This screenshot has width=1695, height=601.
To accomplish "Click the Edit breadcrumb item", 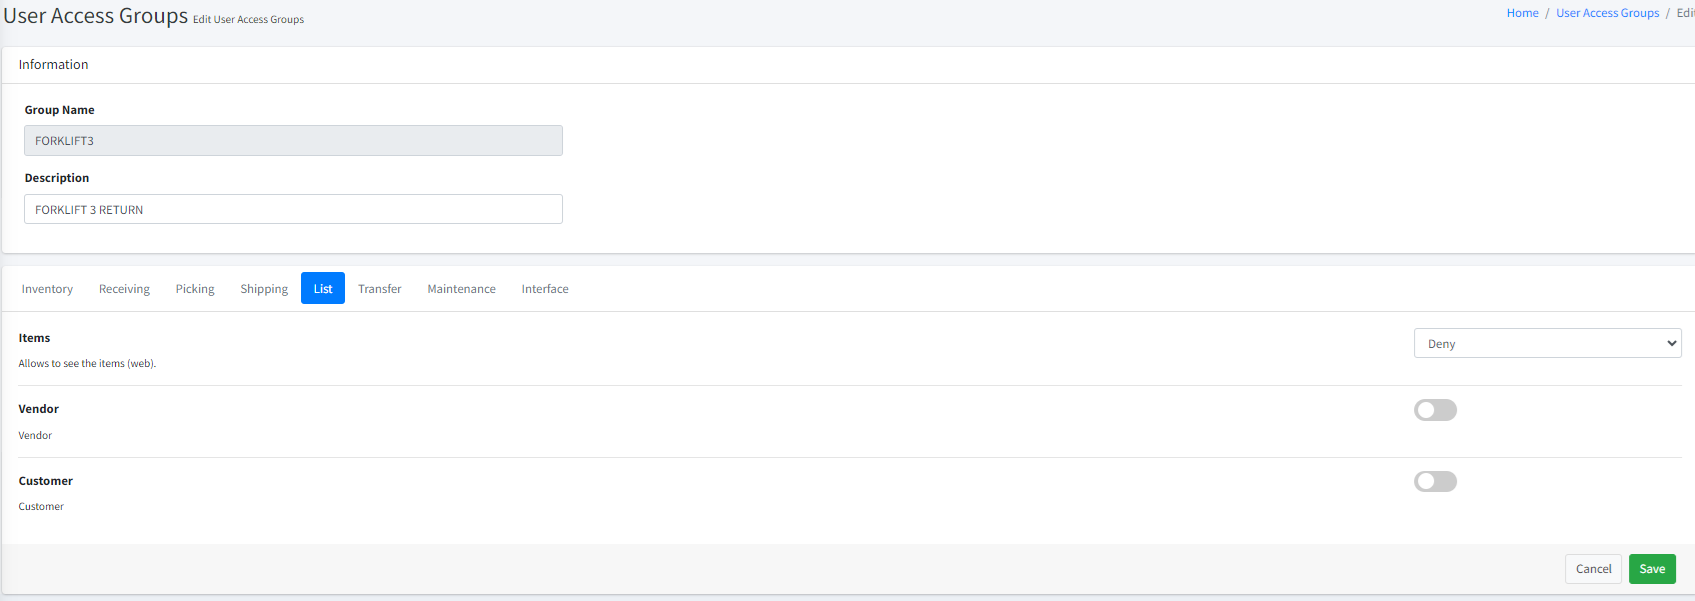I will pyautogui.click(x=1685, y=13).
